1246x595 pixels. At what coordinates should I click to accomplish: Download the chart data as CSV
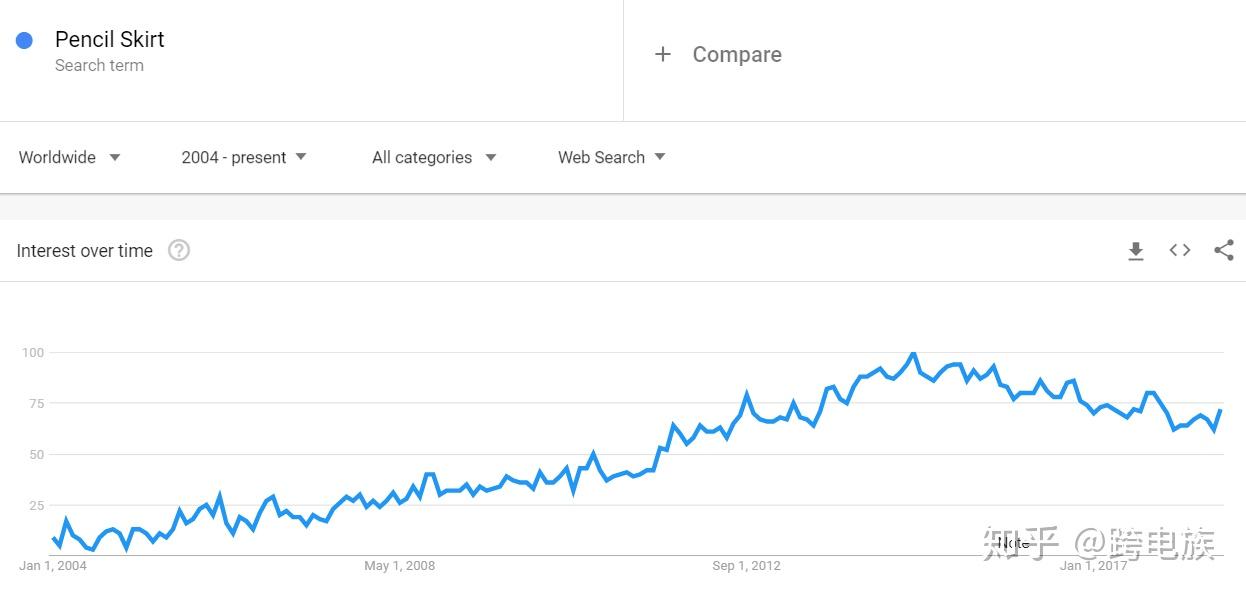[x=1135, y=251]
